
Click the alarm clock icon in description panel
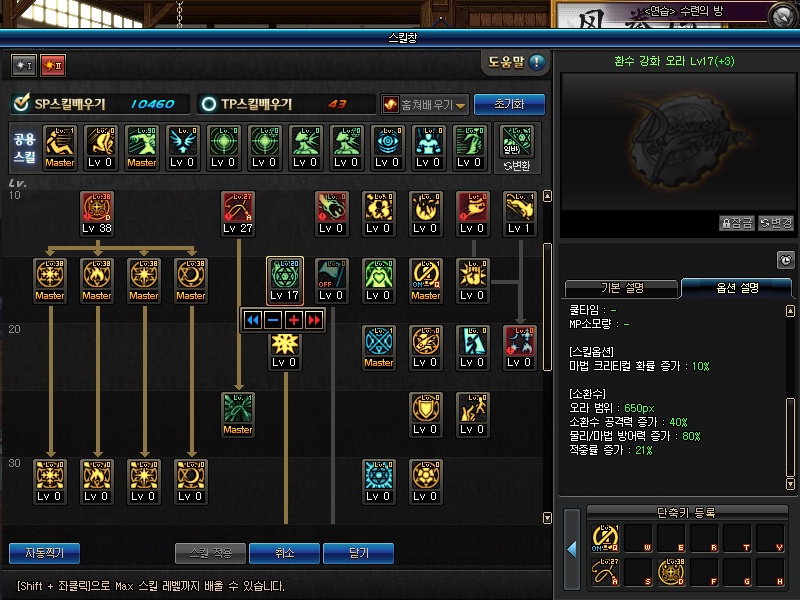786,260
